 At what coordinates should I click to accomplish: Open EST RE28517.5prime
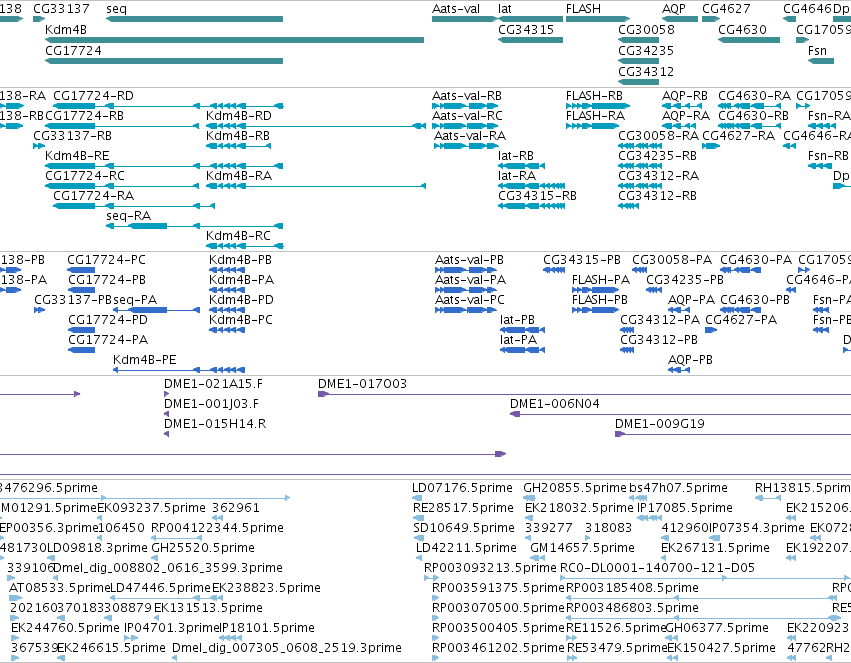tap(463, 508)
